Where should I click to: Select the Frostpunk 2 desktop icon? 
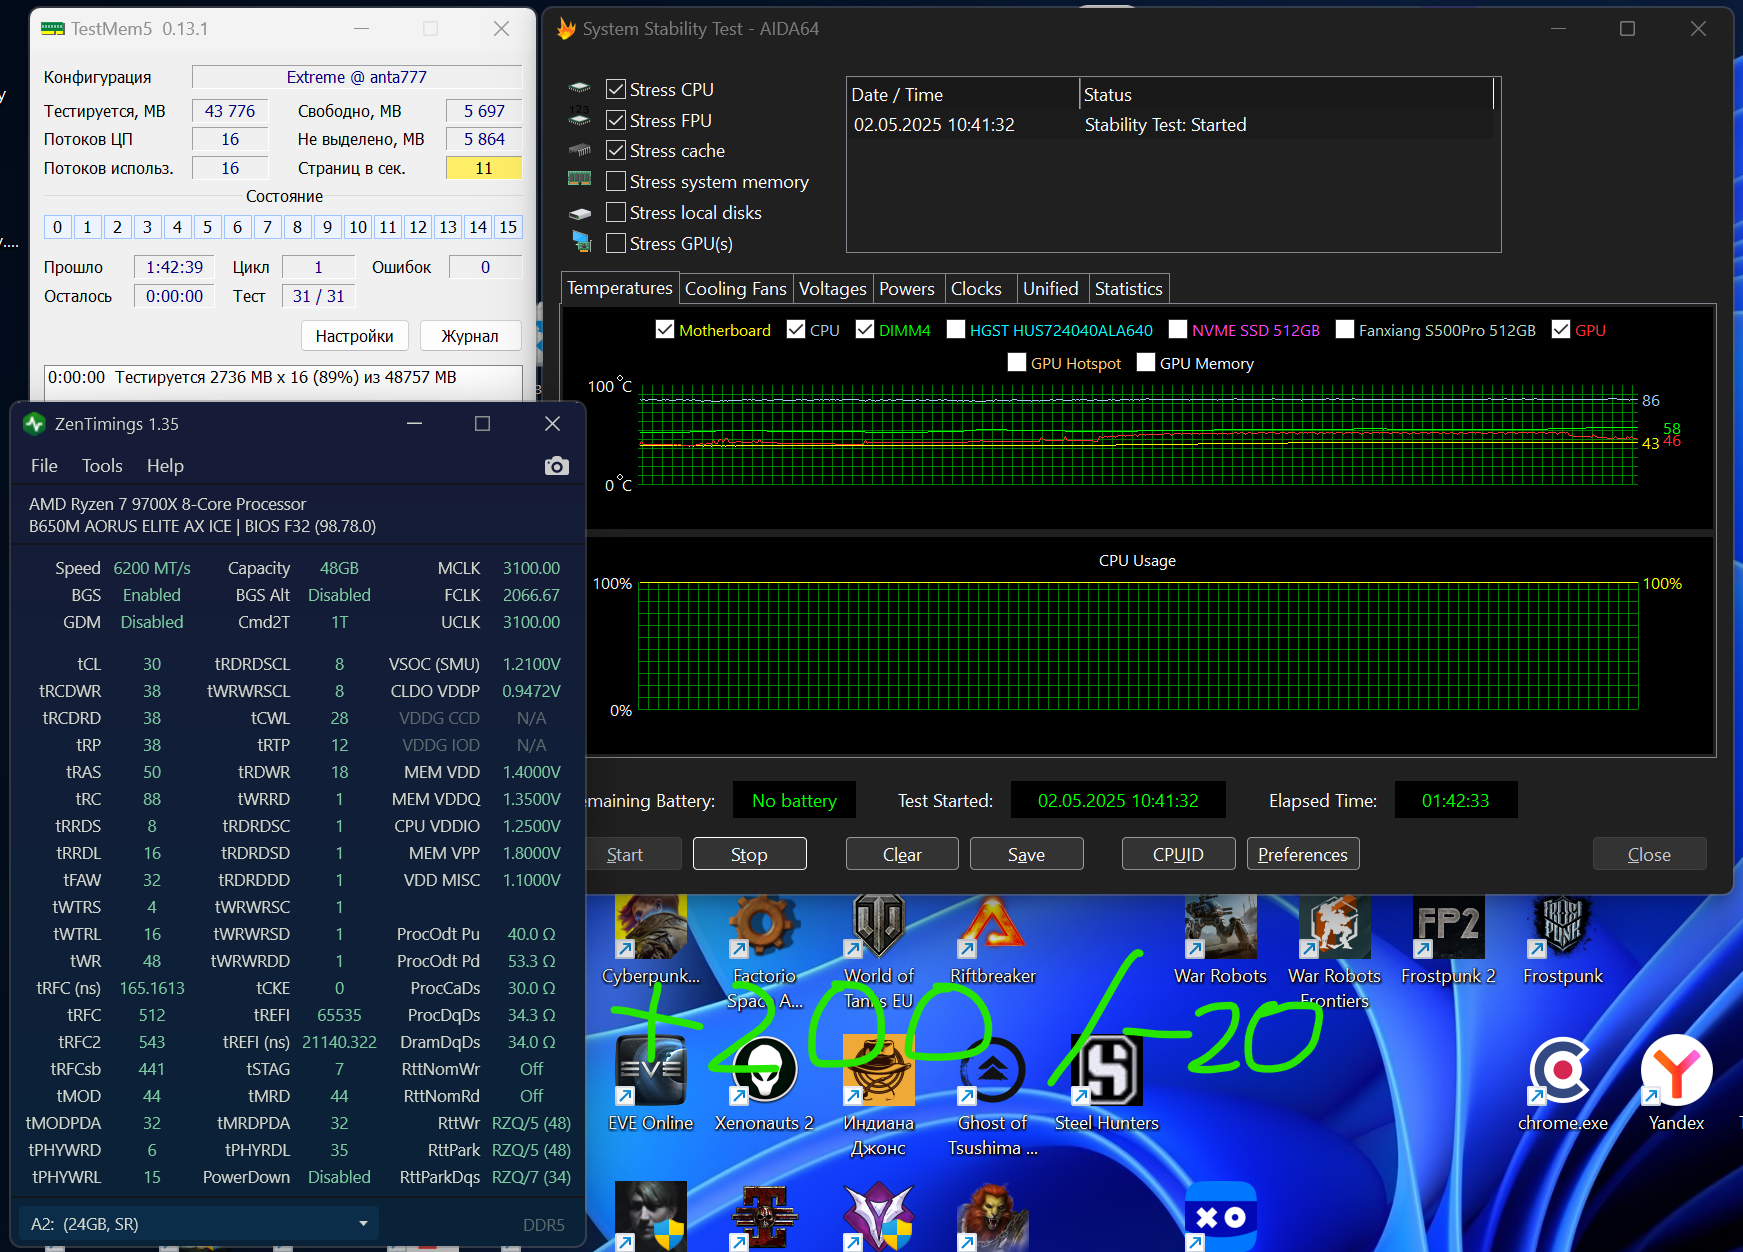[x=1448, y=941]
